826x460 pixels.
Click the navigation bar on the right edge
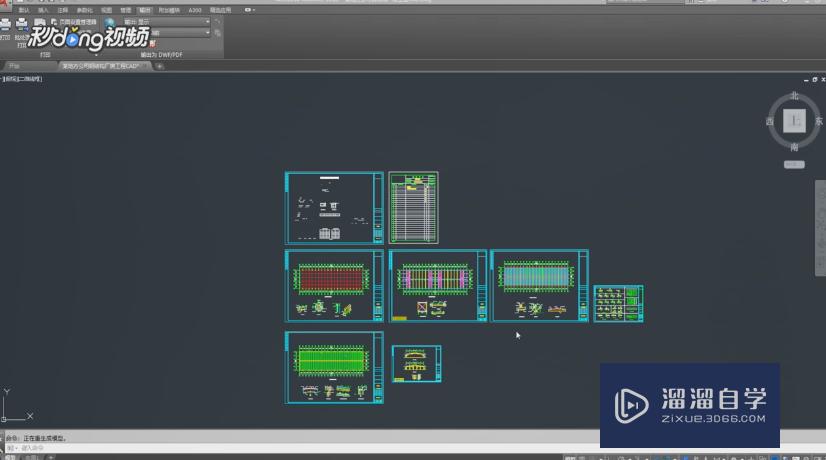pyautogui.click(x=821, y=228)
